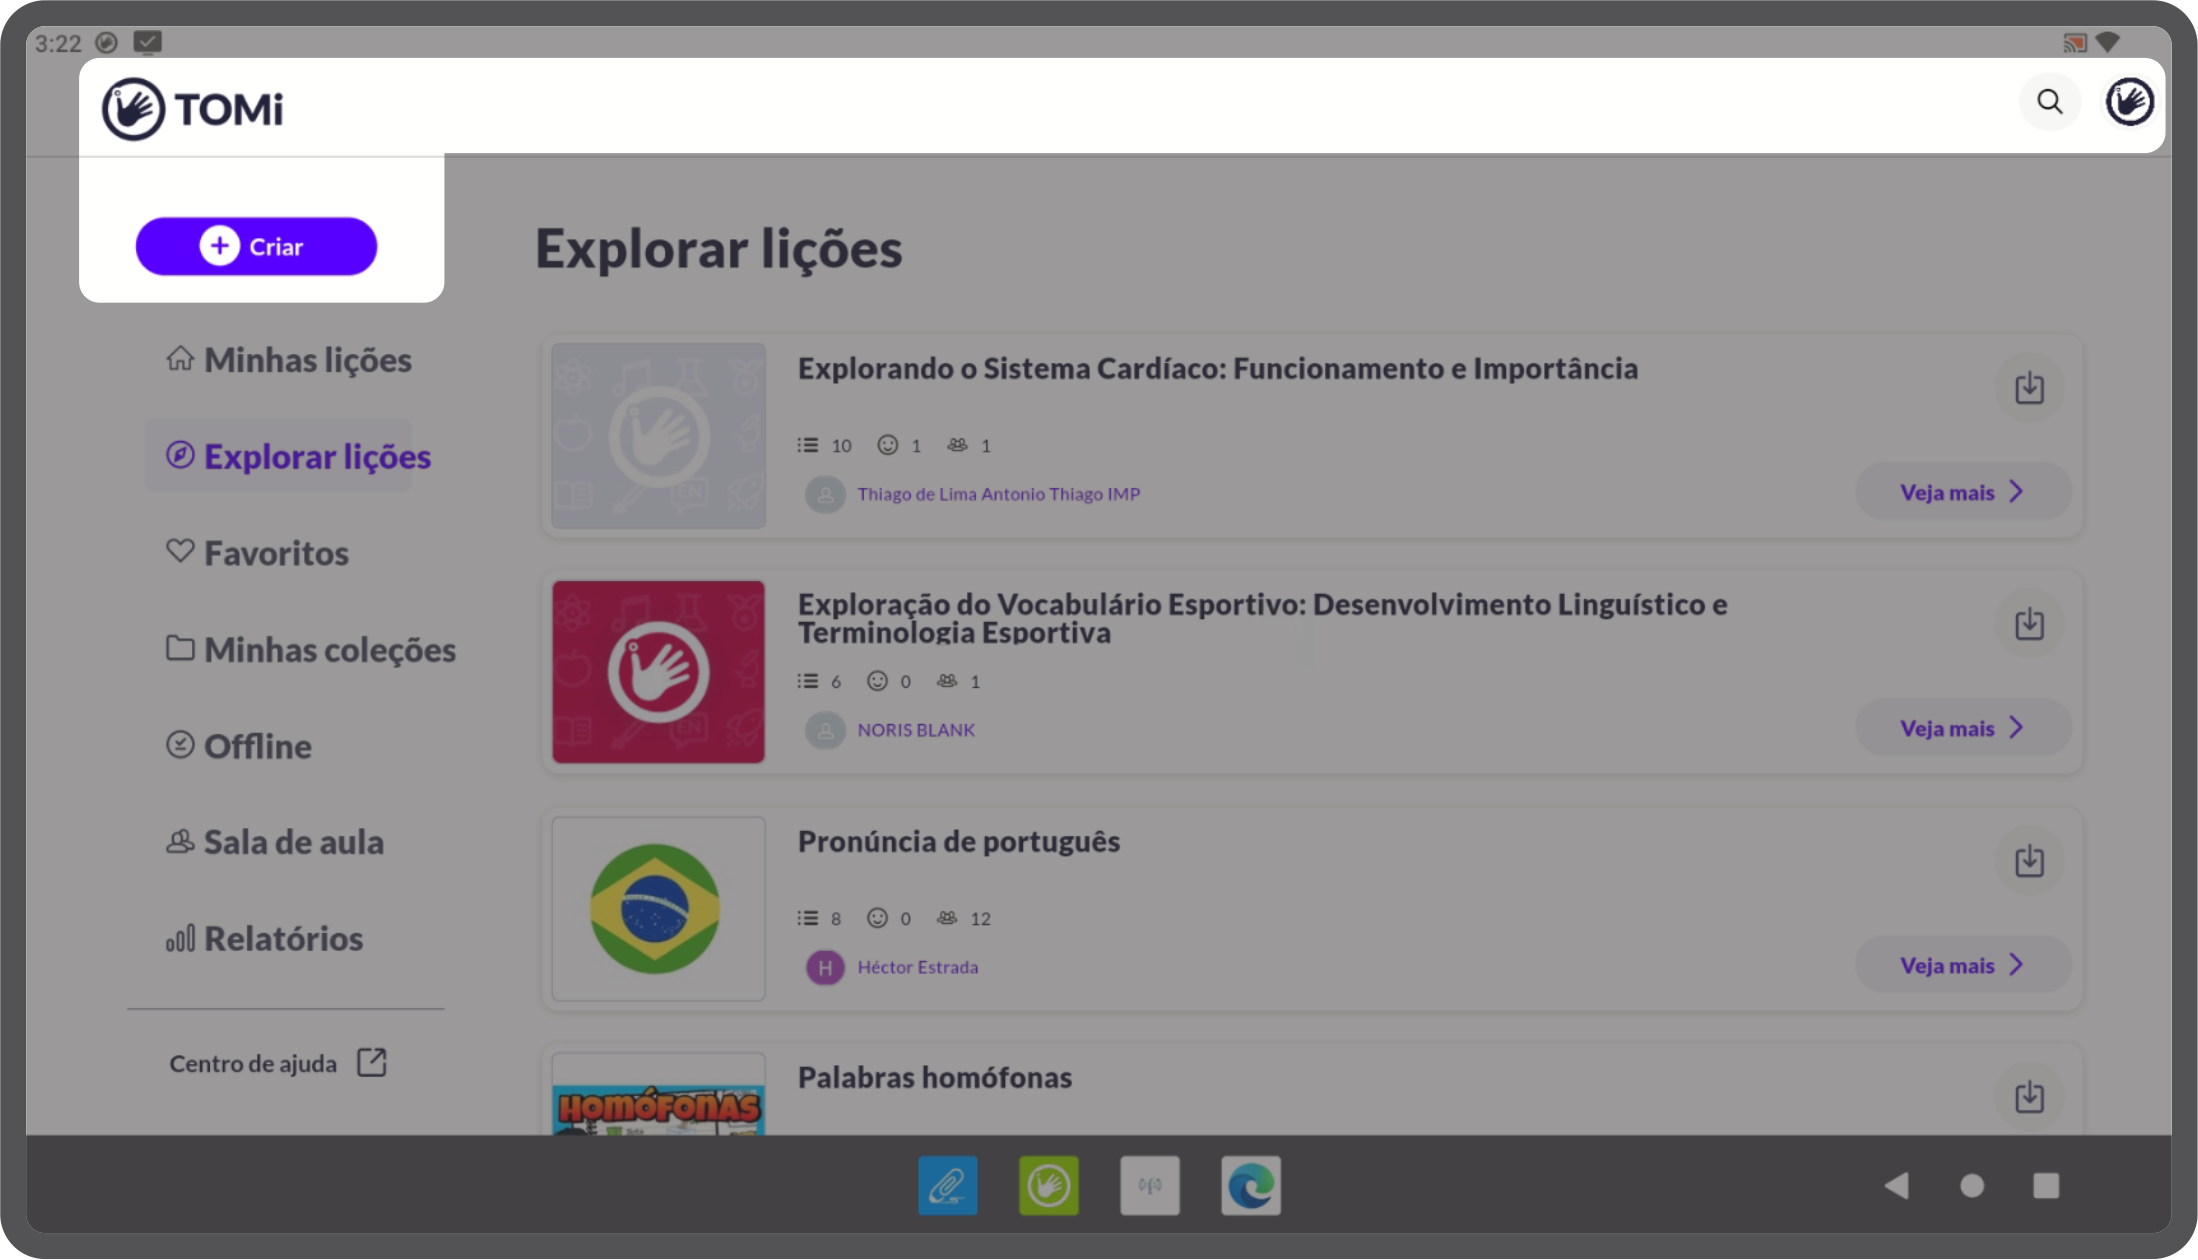Click the search magnifier icon

click(2050, 102)
